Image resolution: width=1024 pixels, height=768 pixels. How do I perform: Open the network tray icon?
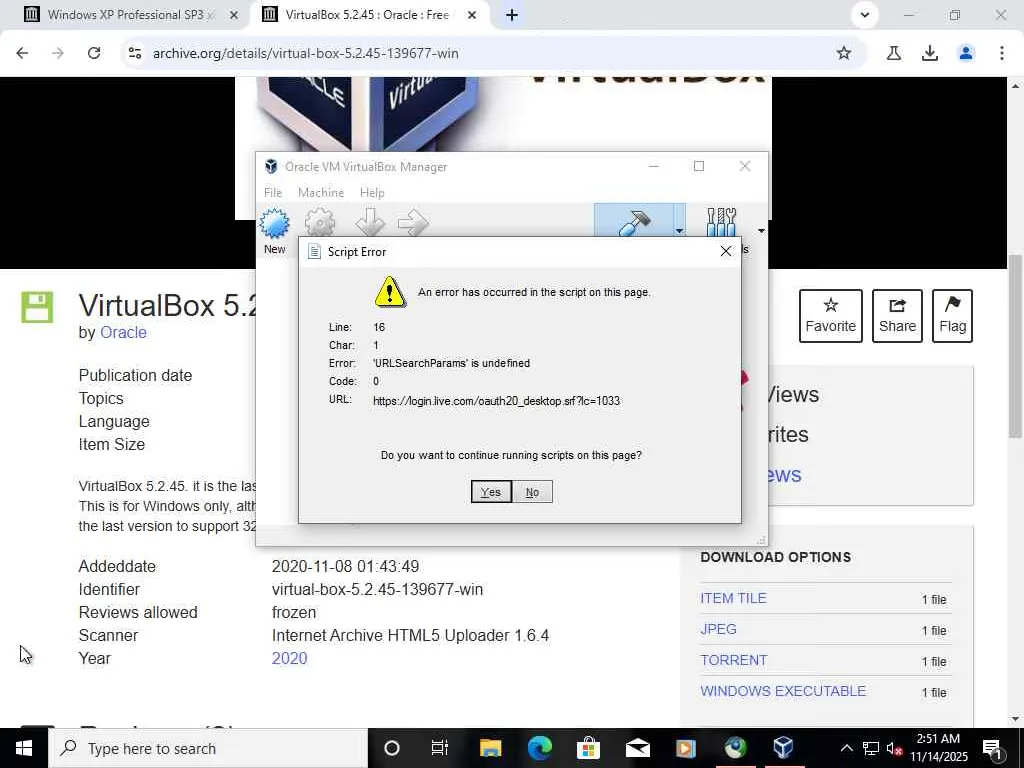pyautogui.click(x=871, y=748)
